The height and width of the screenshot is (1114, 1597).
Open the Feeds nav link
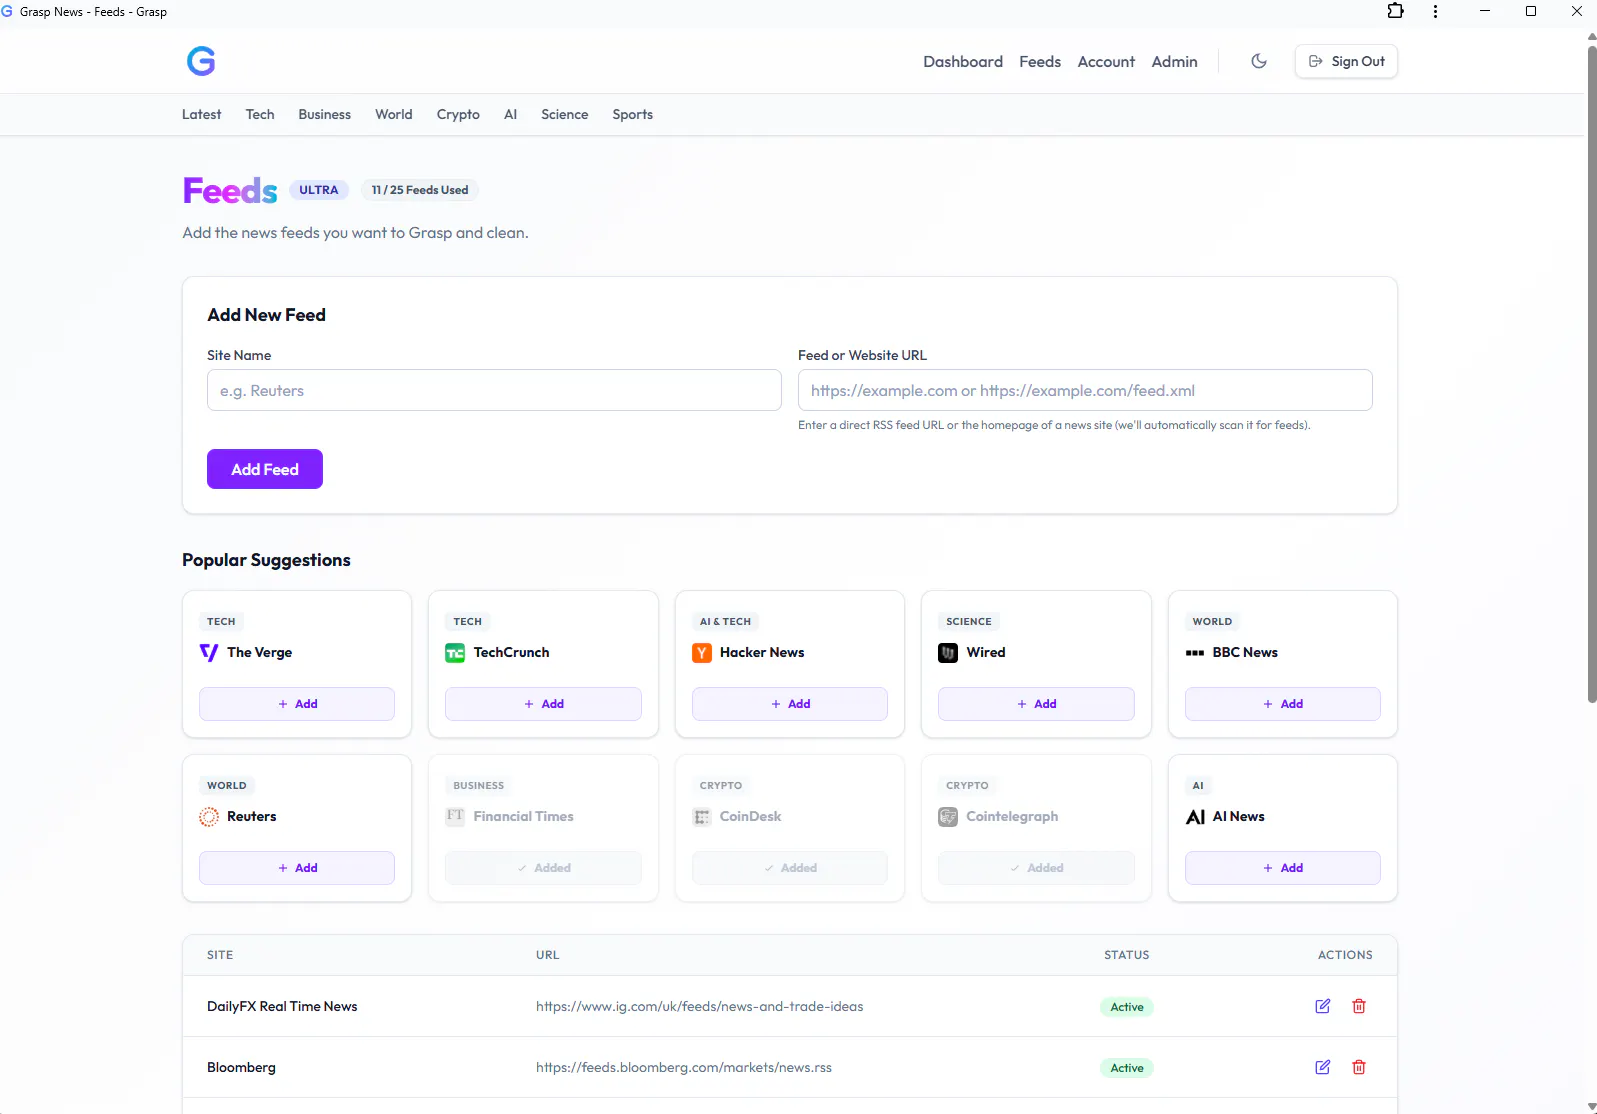[1040, 61]
